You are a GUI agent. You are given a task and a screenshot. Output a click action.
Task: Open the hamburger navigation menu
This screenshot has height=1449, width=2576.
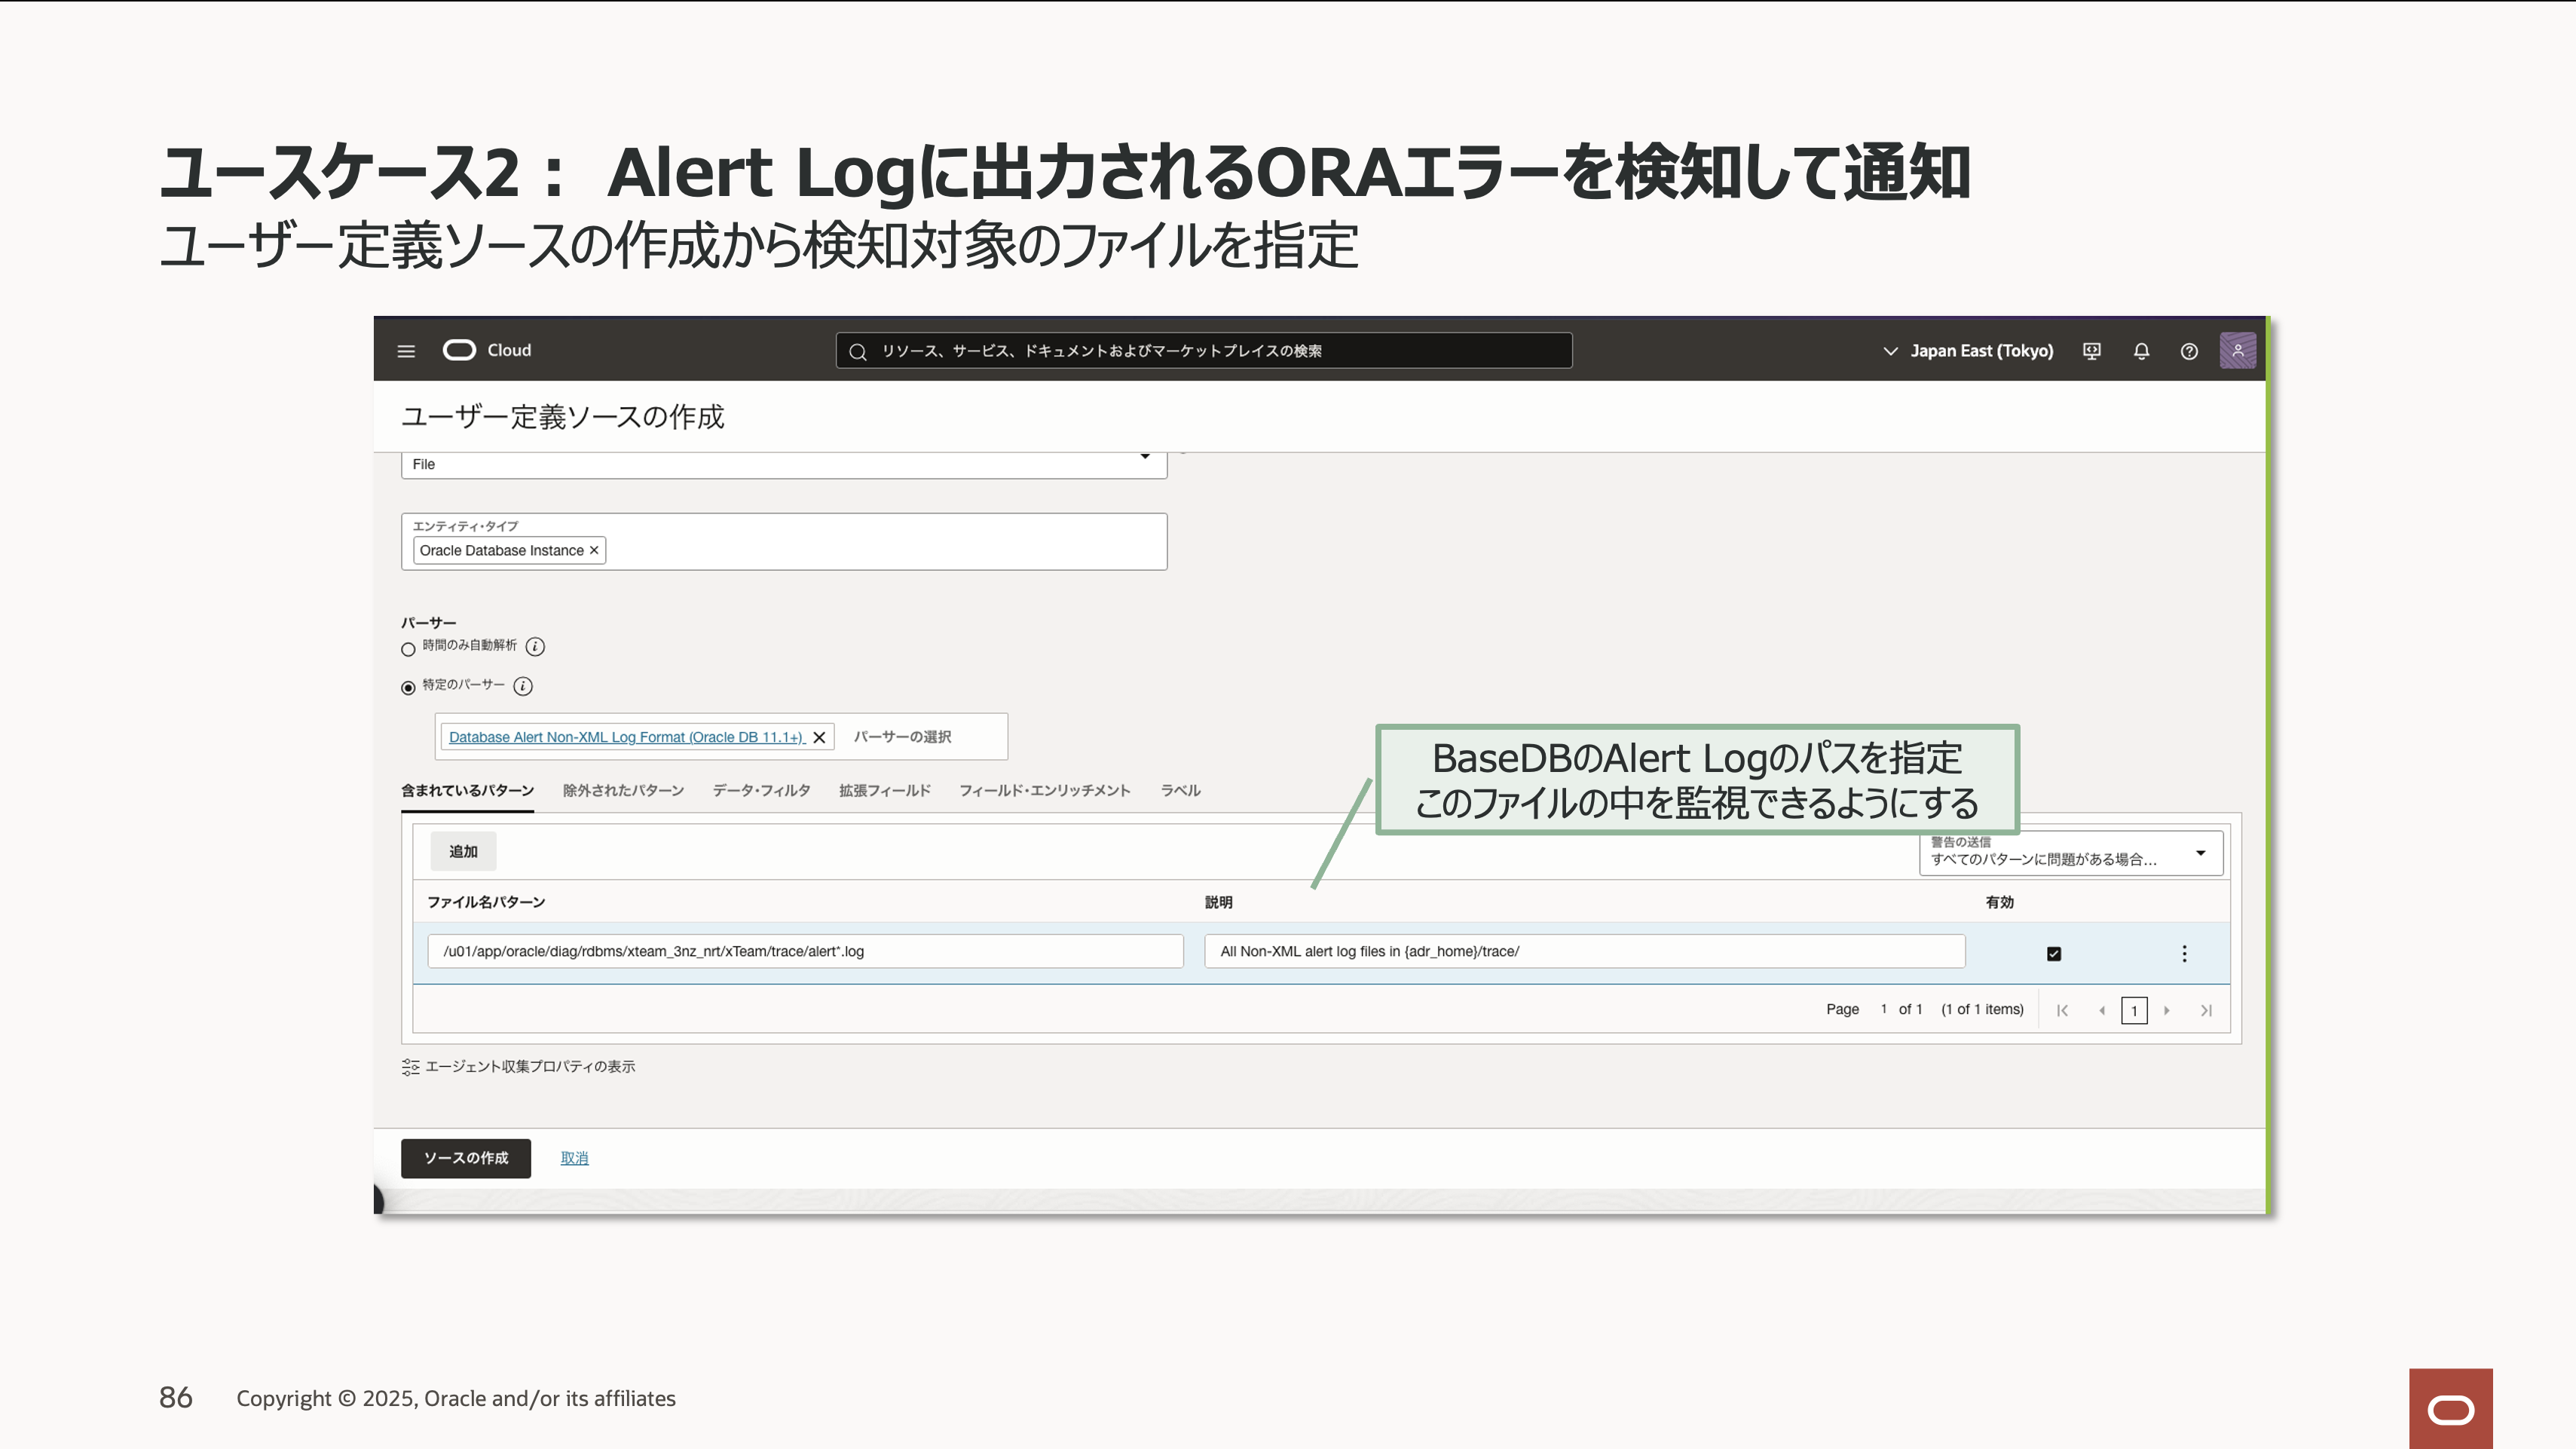coord(406,351)
